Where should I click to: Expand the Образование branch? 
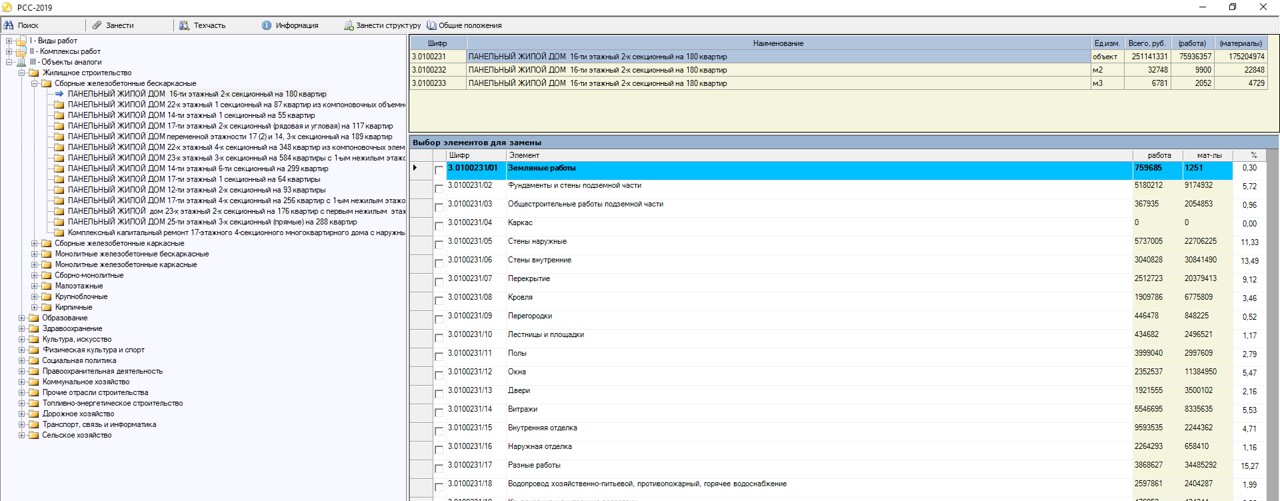click(x=21, y=318)
